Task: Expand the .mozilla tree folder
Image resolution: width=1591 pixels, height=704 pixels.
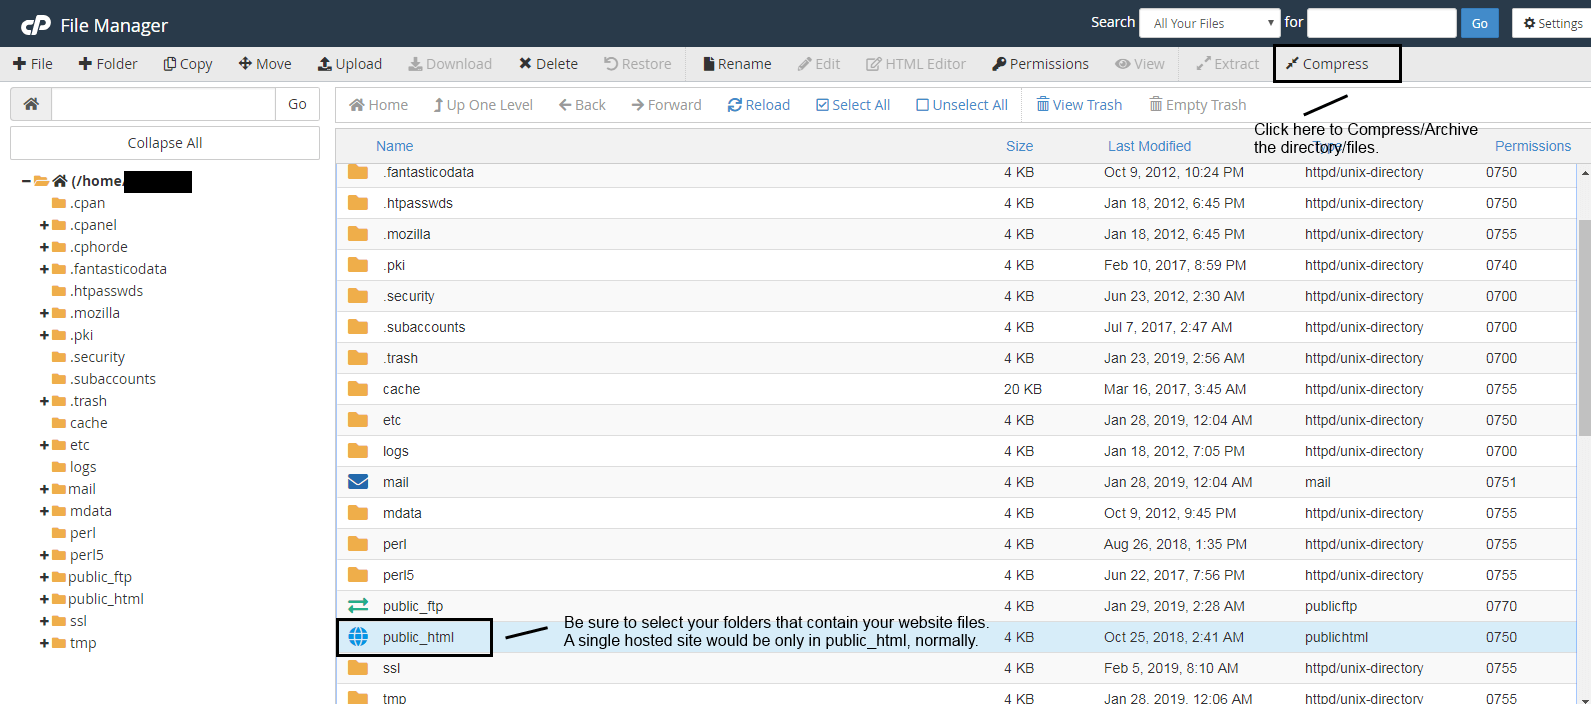Action: tap(44, 313)
